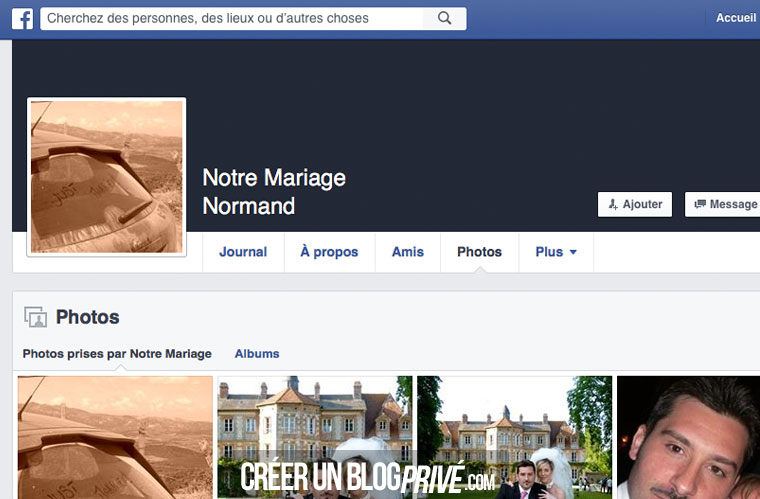760x499 pixels.
Task: Send a Message to this profile
Action: click(722, 204)
